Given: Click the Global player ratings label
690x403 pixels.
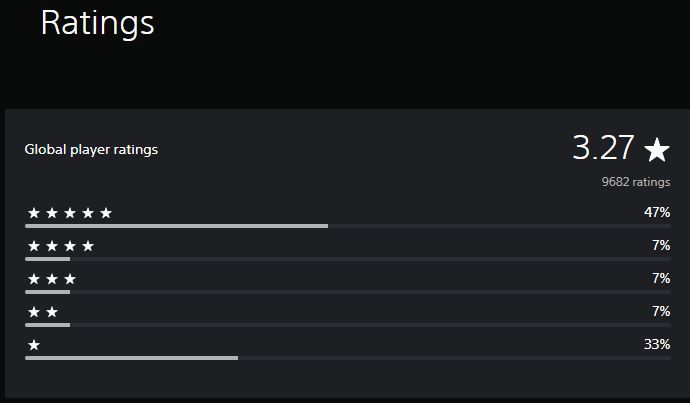Looking at the screenshot, I should 91,150.
